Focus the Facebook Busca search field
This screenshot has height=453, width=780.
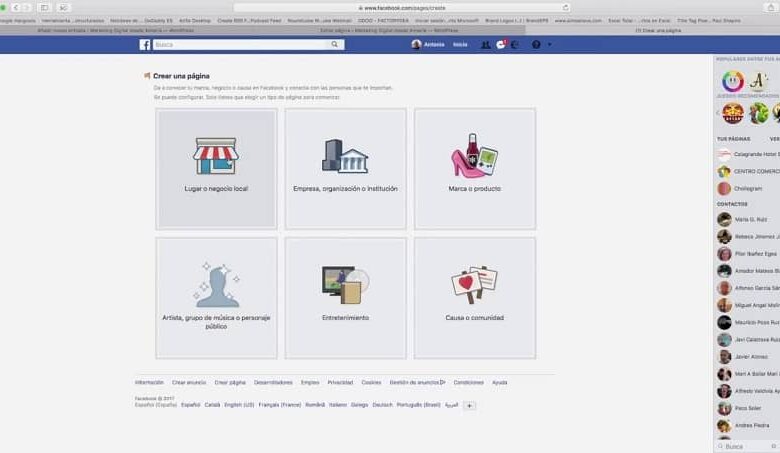[240, 44]
